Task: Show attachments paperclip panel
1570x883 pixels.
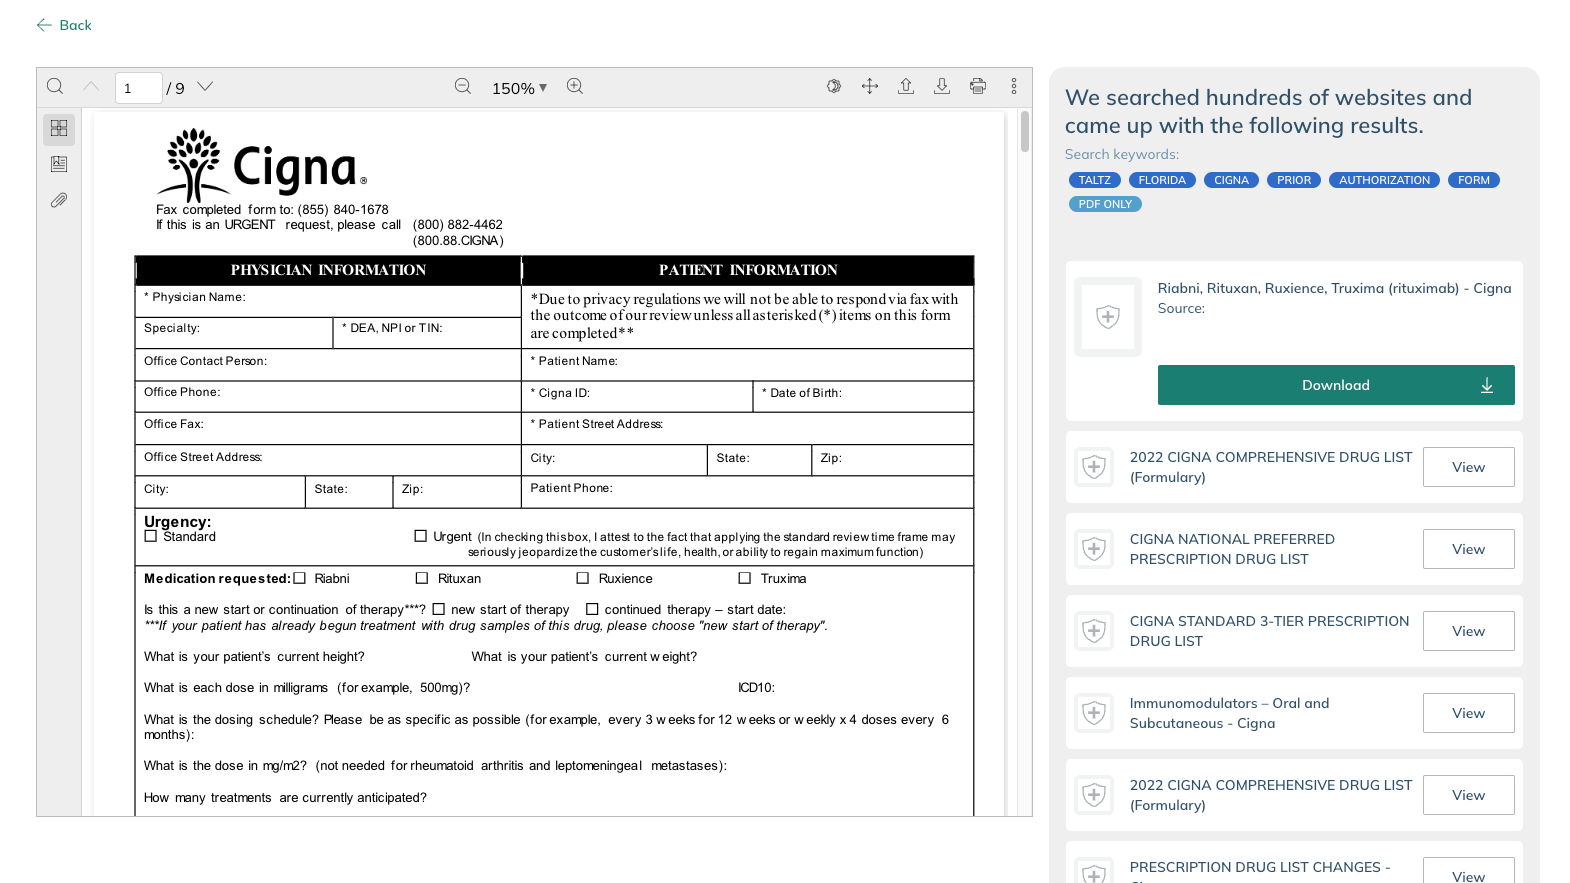Action: (x=59, y=200)
